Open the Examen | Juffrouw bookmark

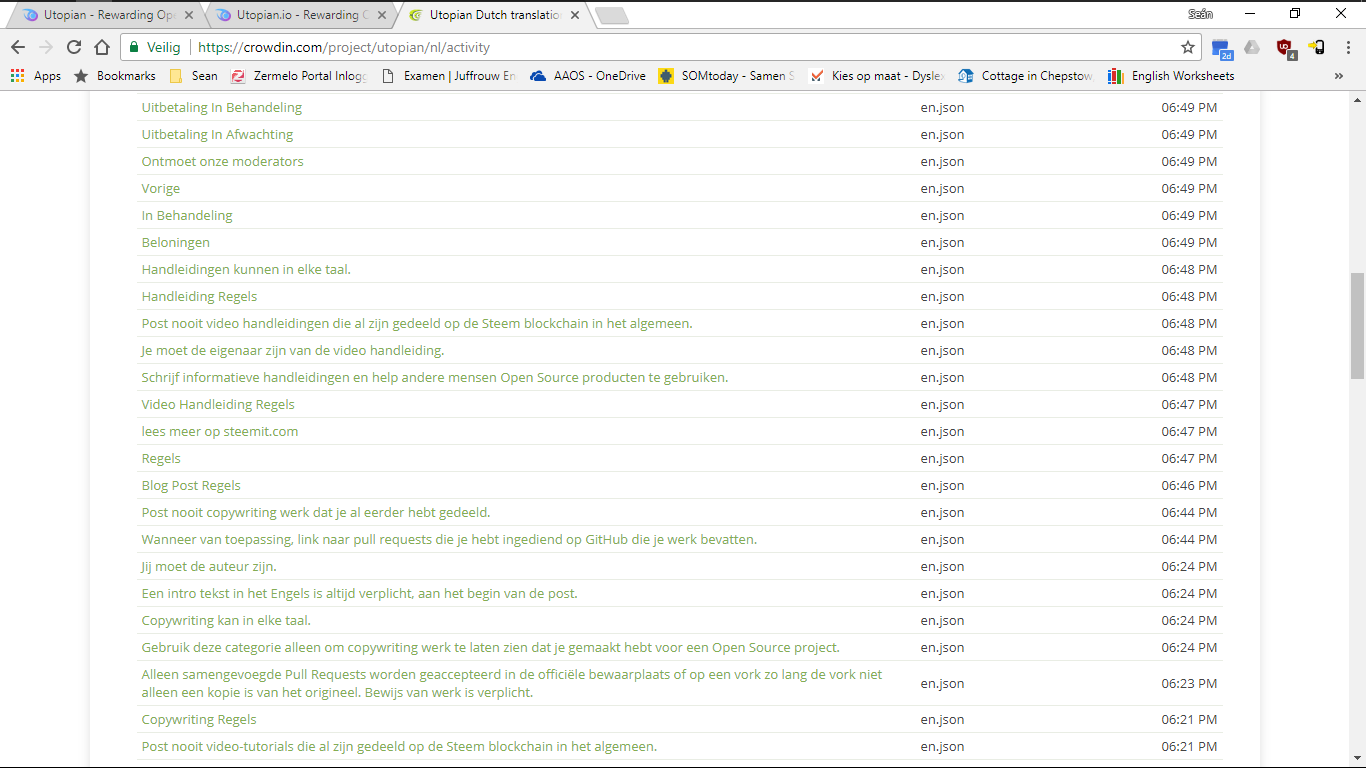[450, 76]
